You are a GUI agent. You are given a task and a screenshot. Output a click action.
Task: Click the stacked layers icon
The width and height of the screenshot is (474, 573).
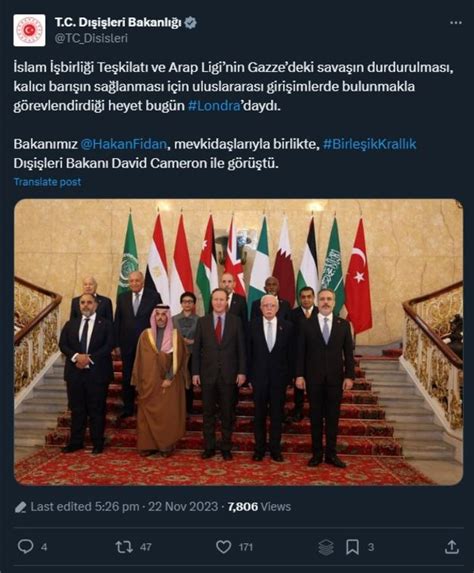[x=326, y=547]
